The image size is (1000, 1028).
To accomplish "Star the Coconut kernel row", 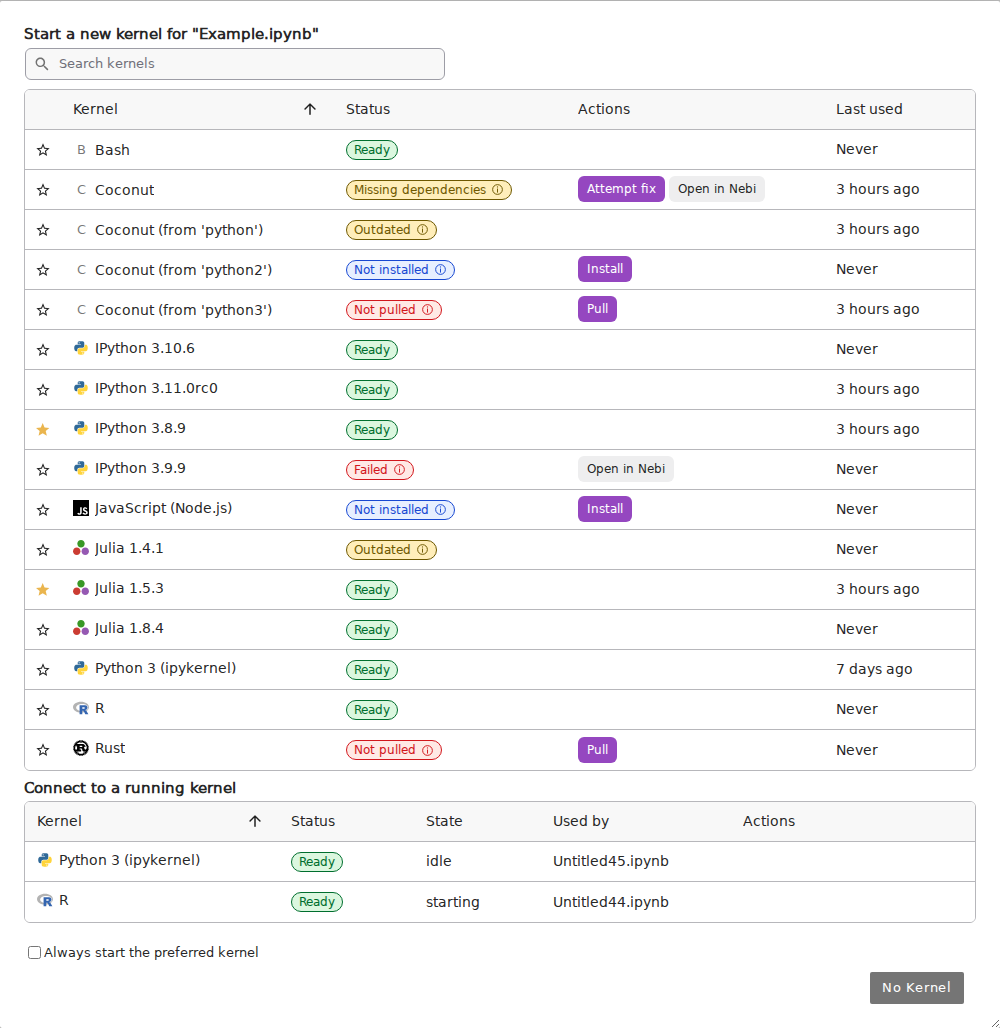I will click(43, 190).
